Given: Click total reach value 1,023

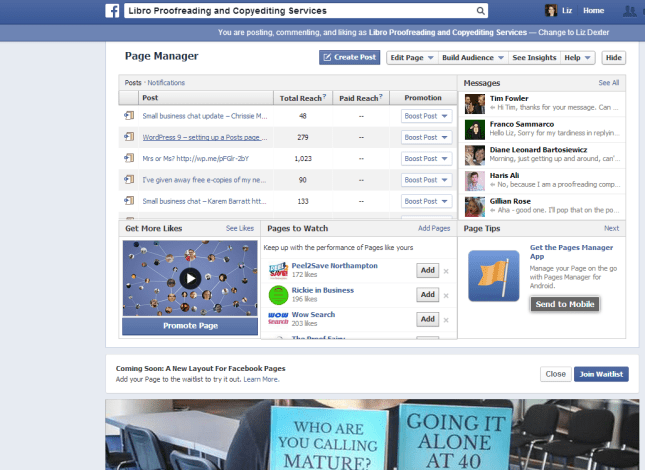Looking at the screenshot, I should point(303,158).
